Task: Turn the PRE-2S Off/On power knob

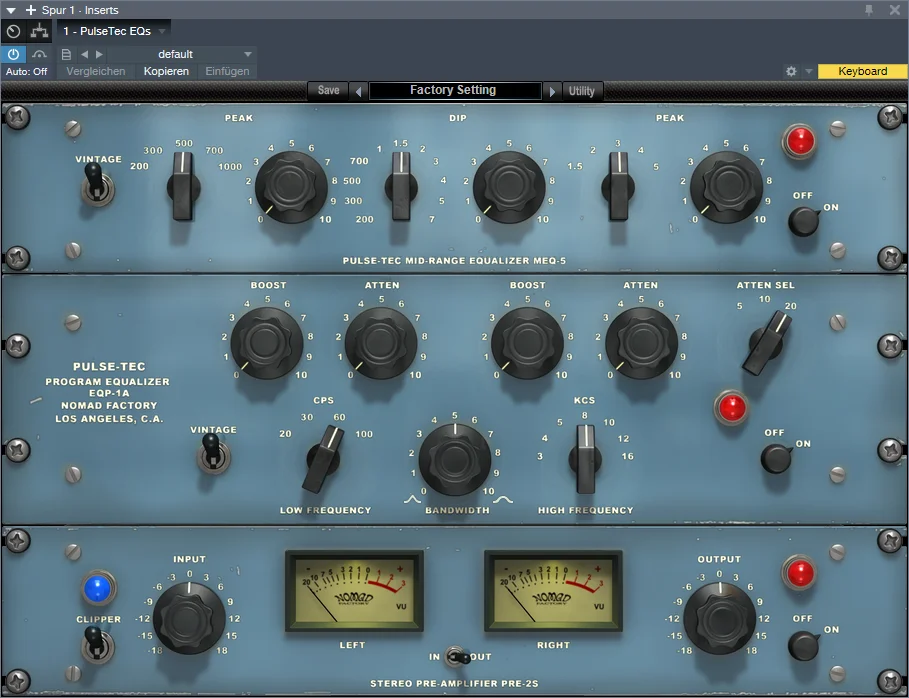Action: coord(804,646)
